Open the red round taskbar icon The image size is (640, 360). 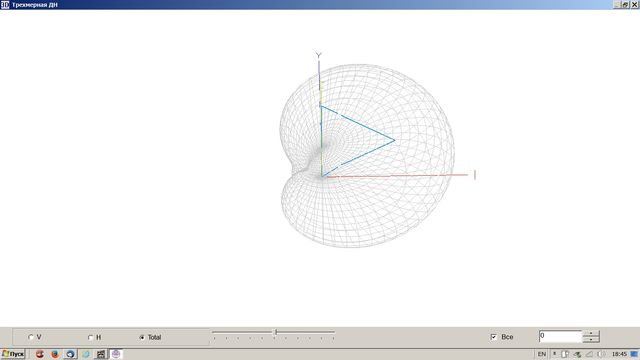(x=40, y=354)
